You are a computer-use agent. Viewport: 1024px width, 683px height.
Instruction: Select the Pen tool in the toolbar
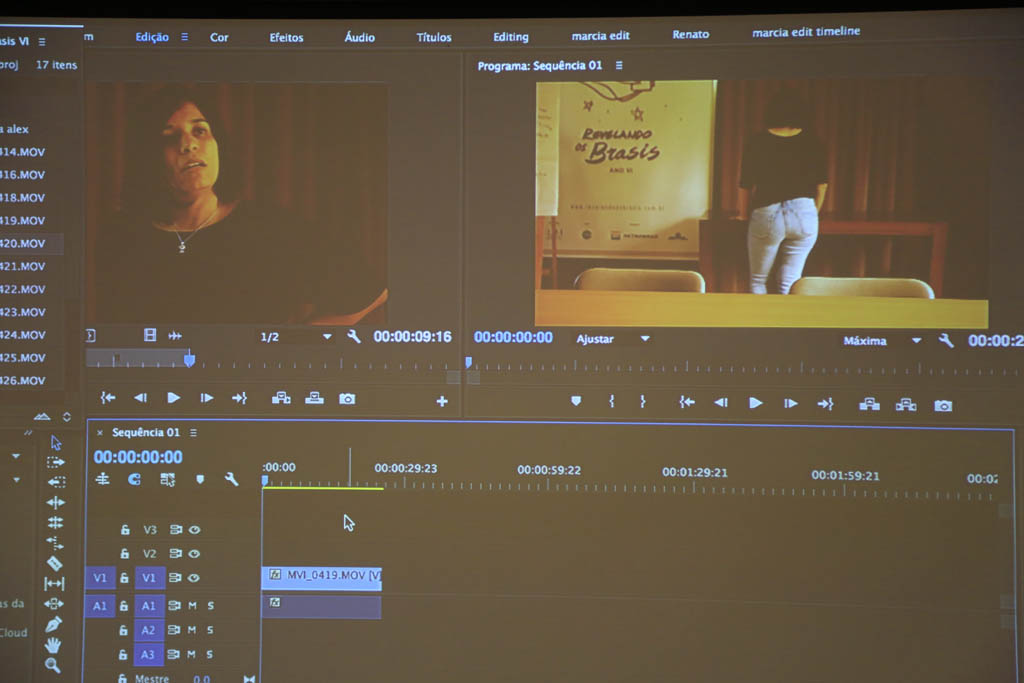point(54,624)
